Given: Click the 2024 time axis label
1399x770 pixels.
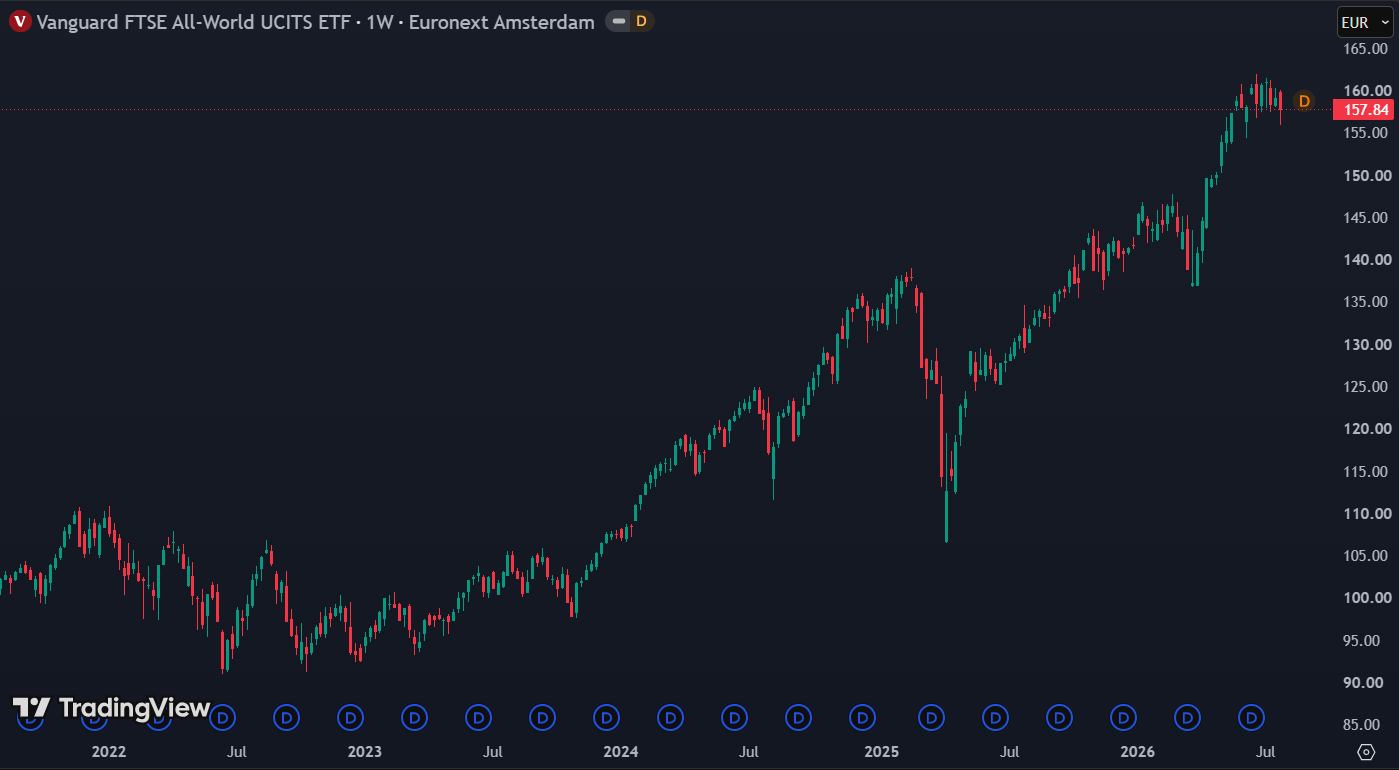Looking at the screenshot, I should point(621,751).
